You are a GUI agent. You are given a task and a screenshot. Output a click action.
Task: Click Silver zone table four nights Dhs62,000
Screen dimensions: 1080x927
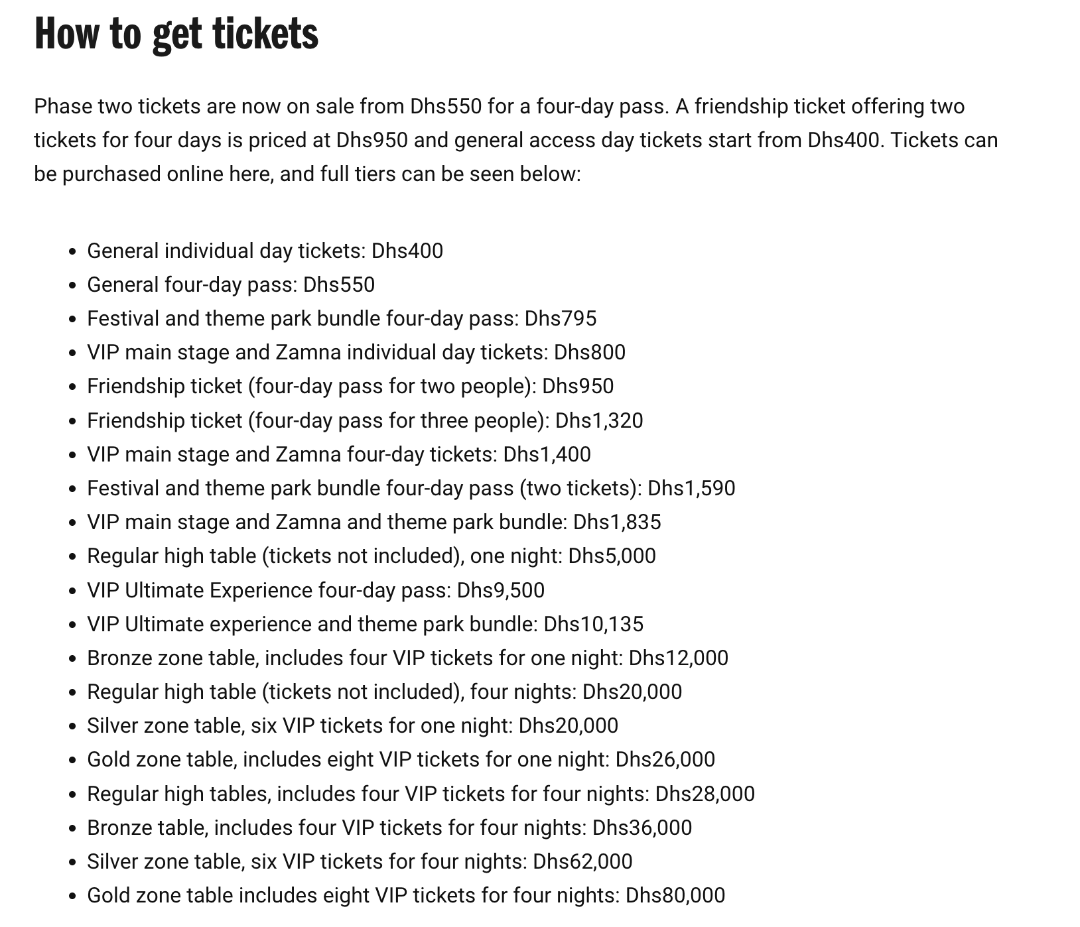point(359,862)
